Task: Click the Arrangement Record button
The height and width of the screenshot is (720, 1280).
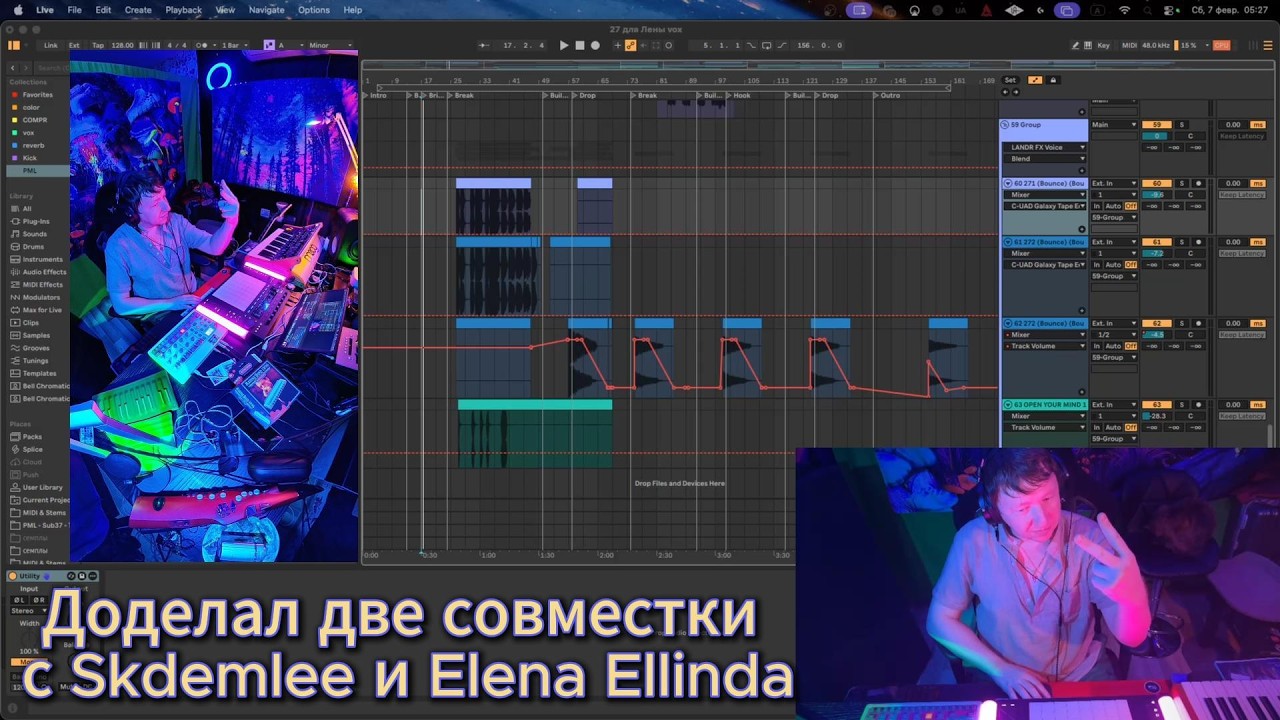Action: [x=595, y=45]
